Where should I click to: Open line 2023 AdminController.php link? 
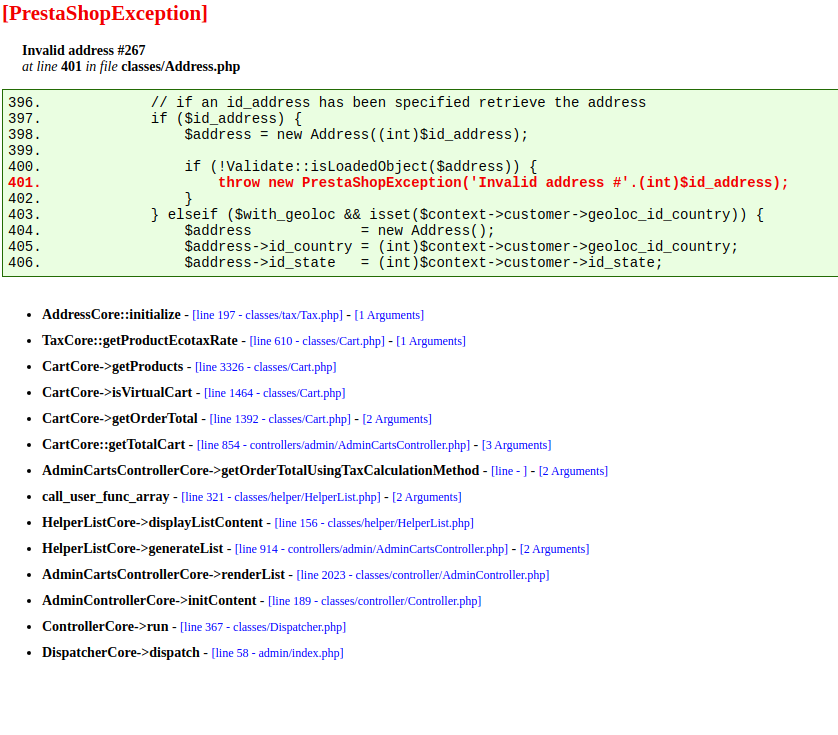pos(423,575)
